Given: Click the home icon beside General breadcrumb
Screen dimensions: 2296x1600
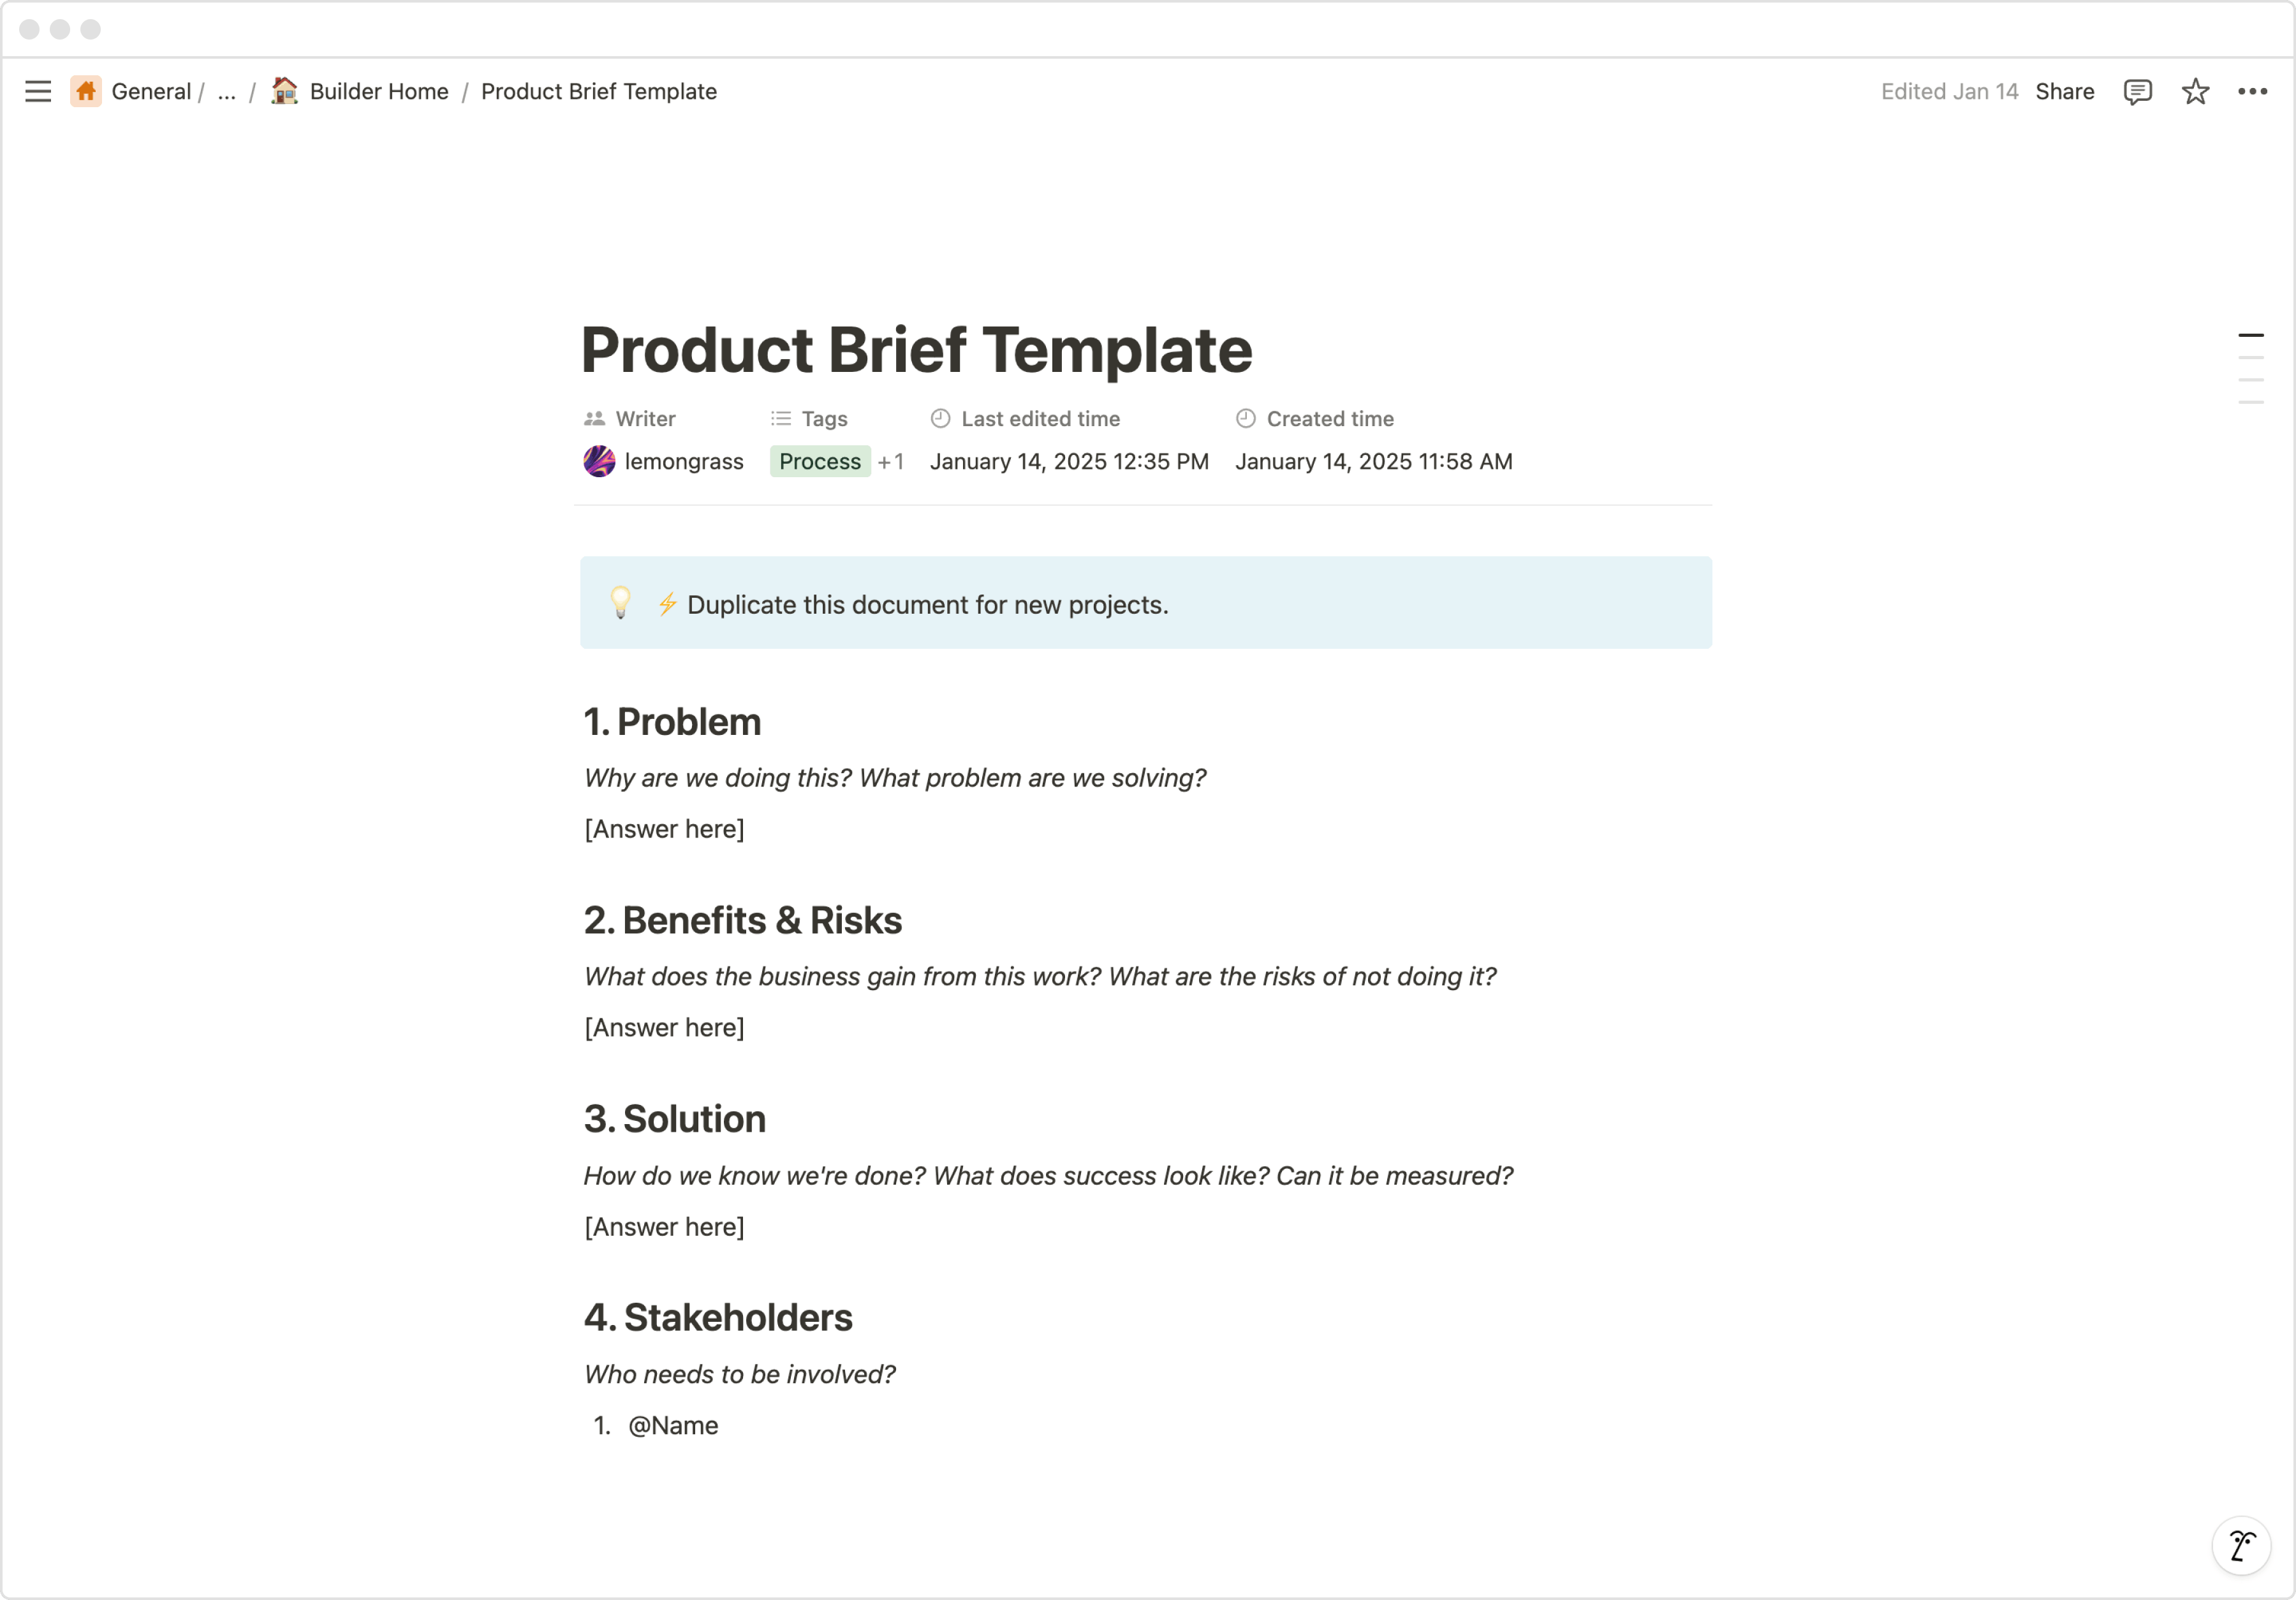Looking at the screenshot, I should click(x=85, y=91).
